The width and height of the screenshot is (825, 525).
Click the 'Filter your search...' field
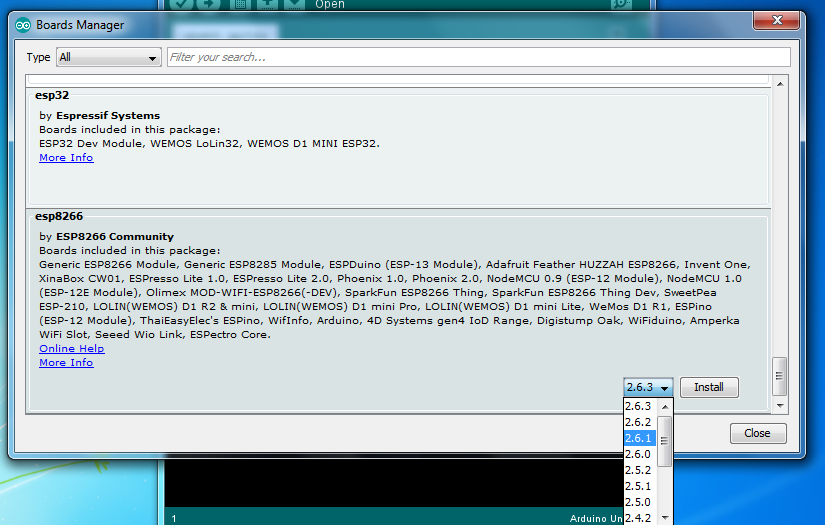point(479,57)
